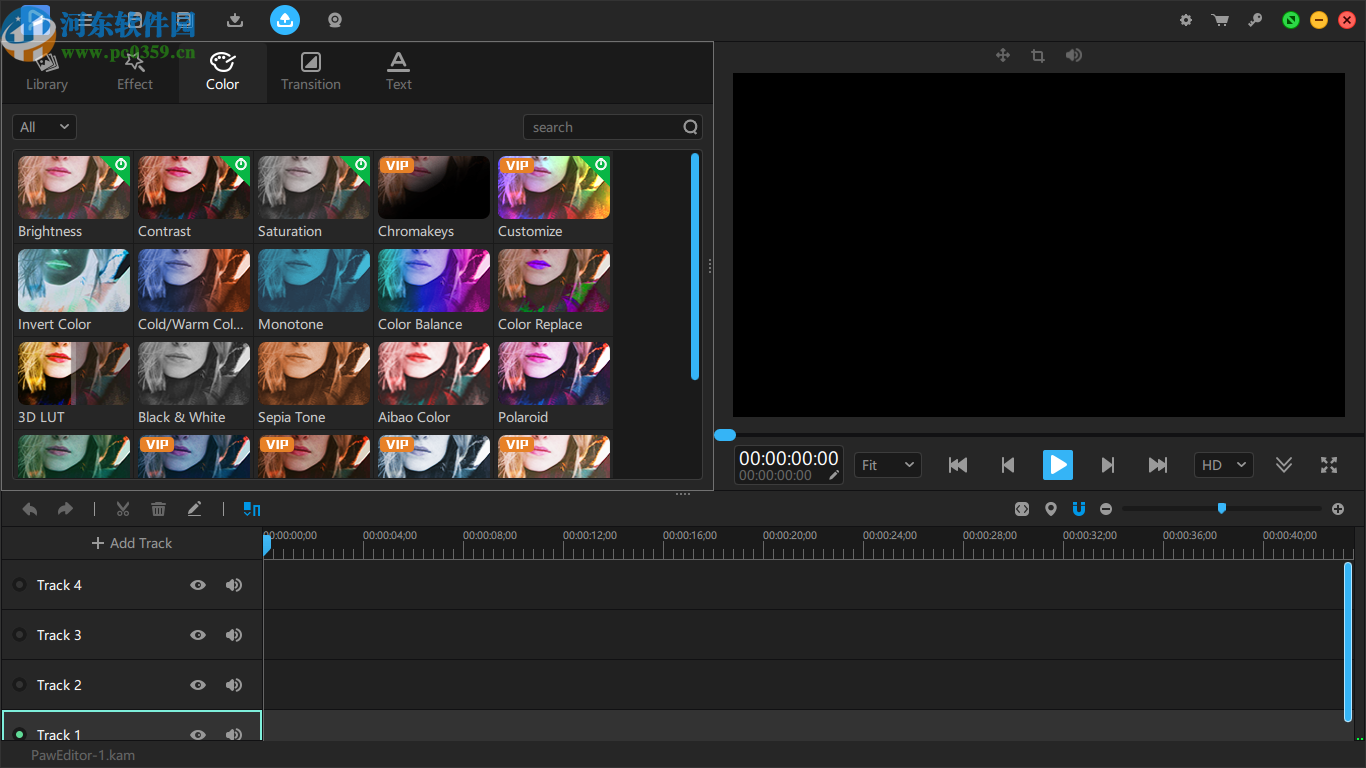Add a marker with the pin icon
1366x768 pixels.
pyautogui.click(x=1050, y=509)
